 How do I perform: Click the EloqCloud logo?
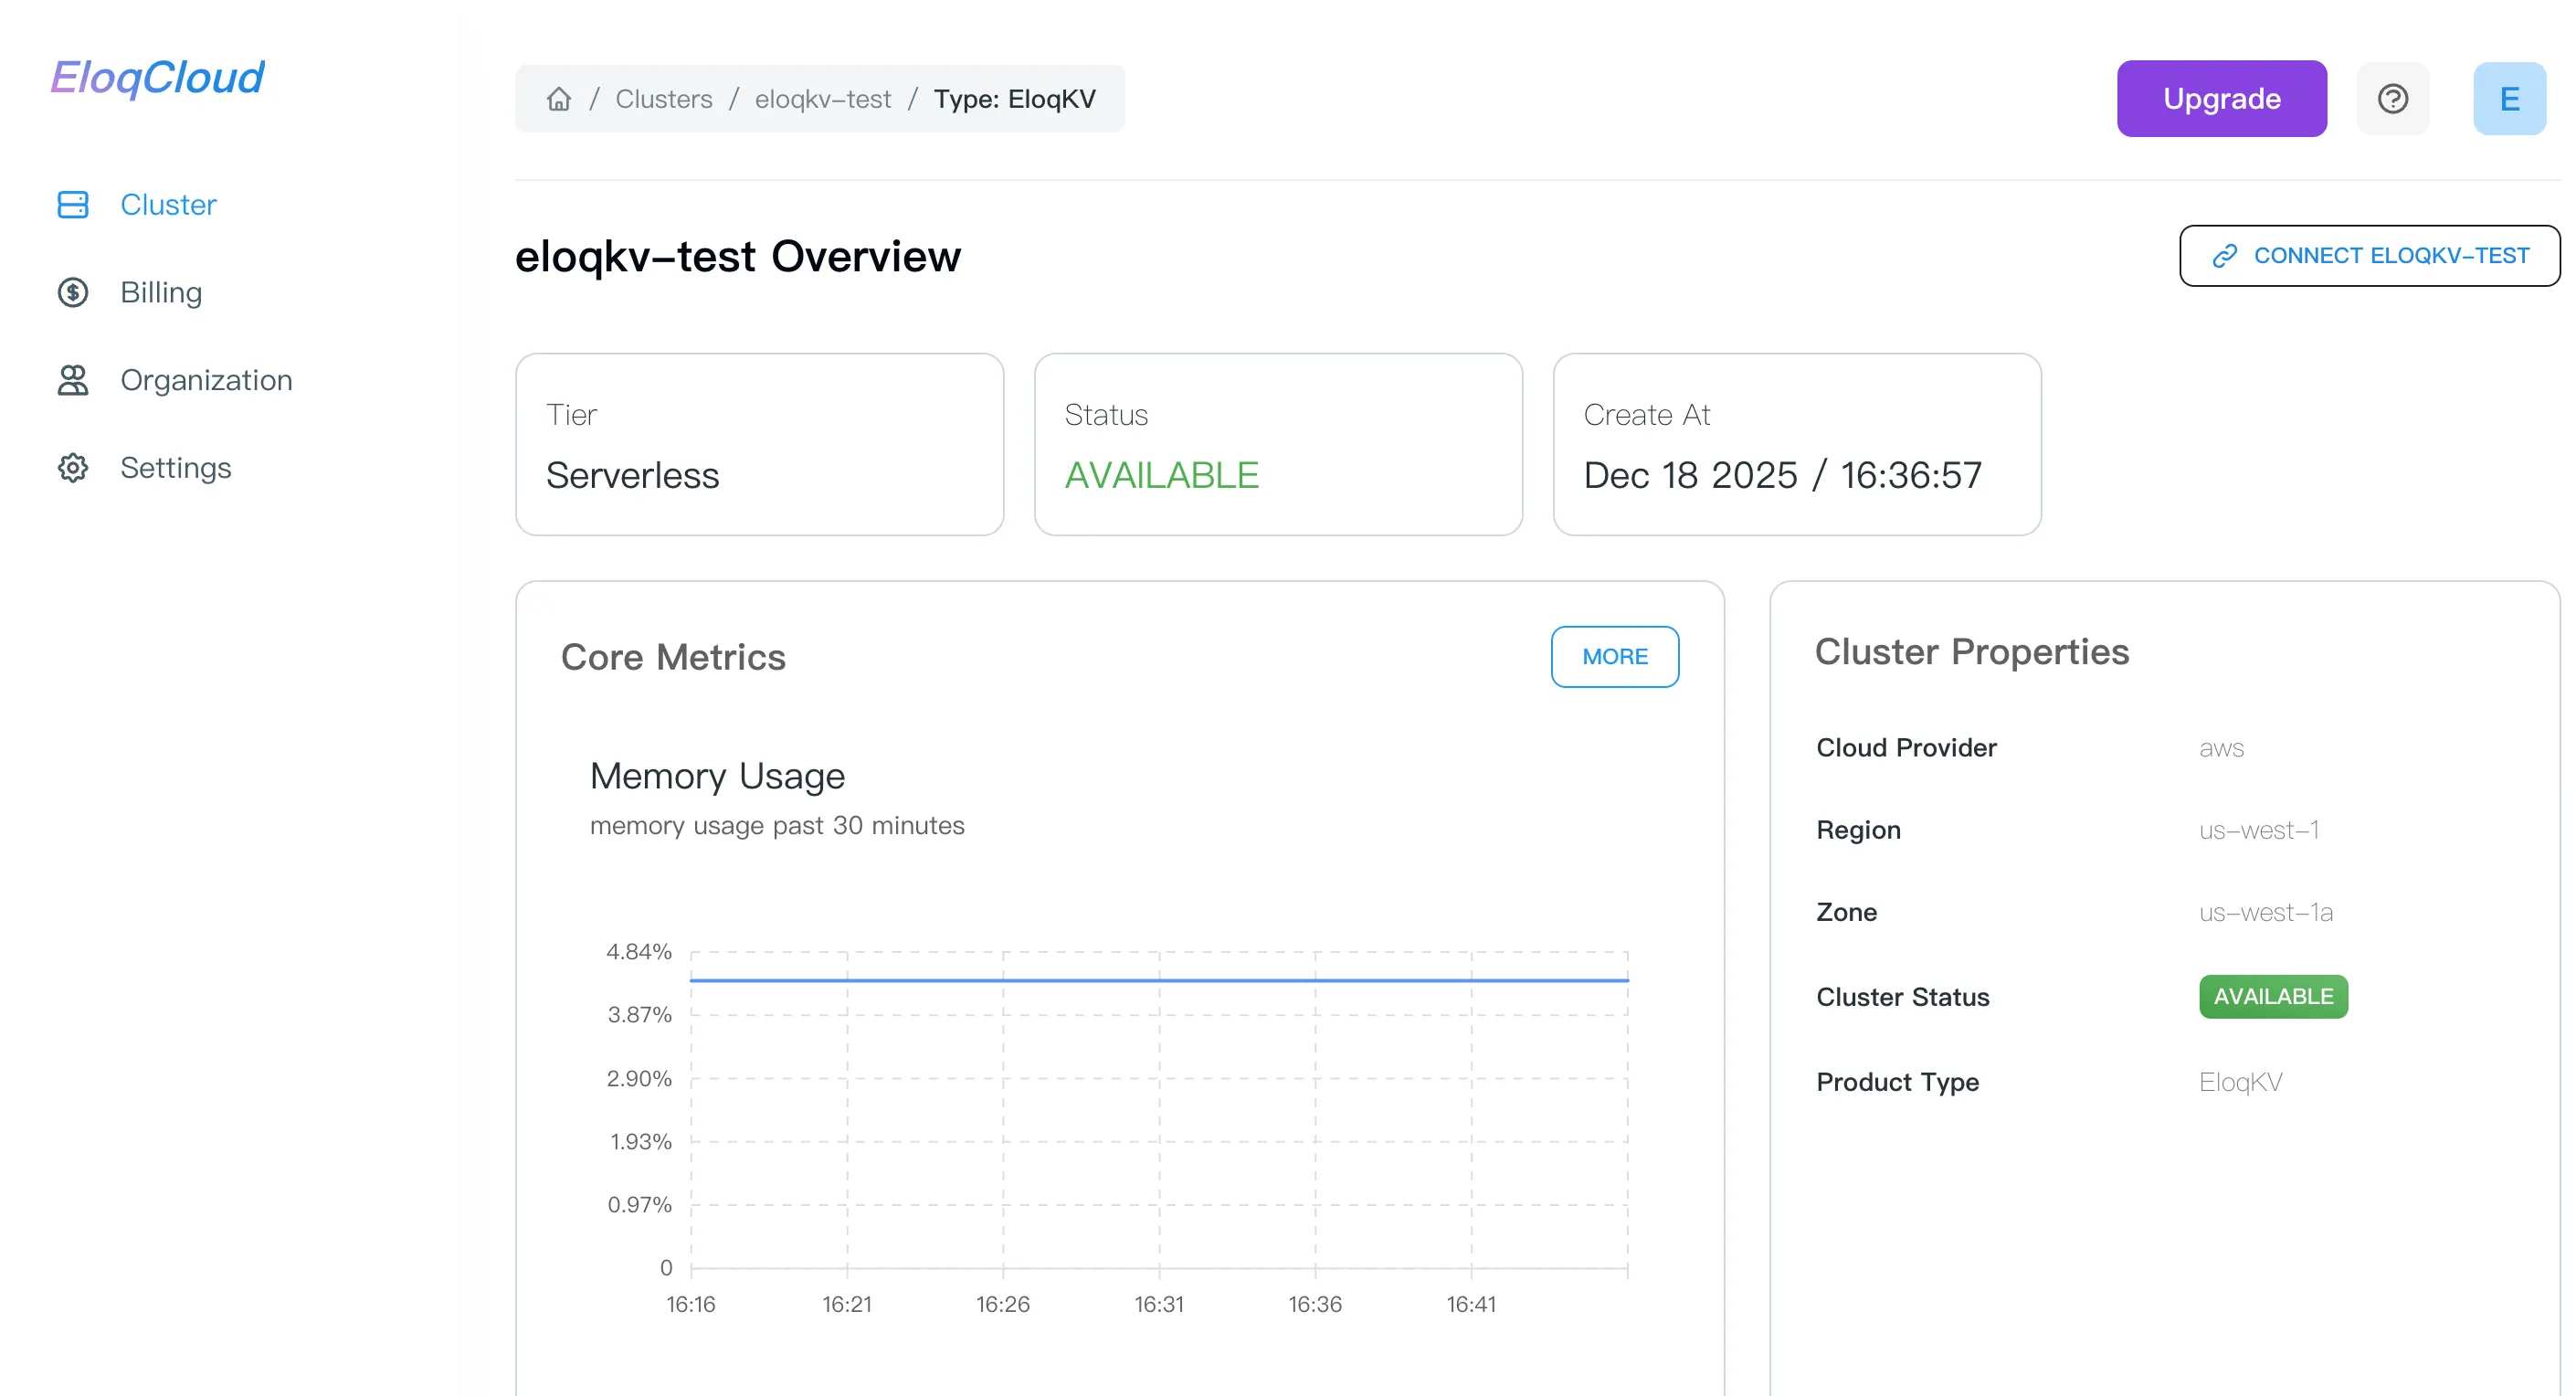[x=157, y=78]
